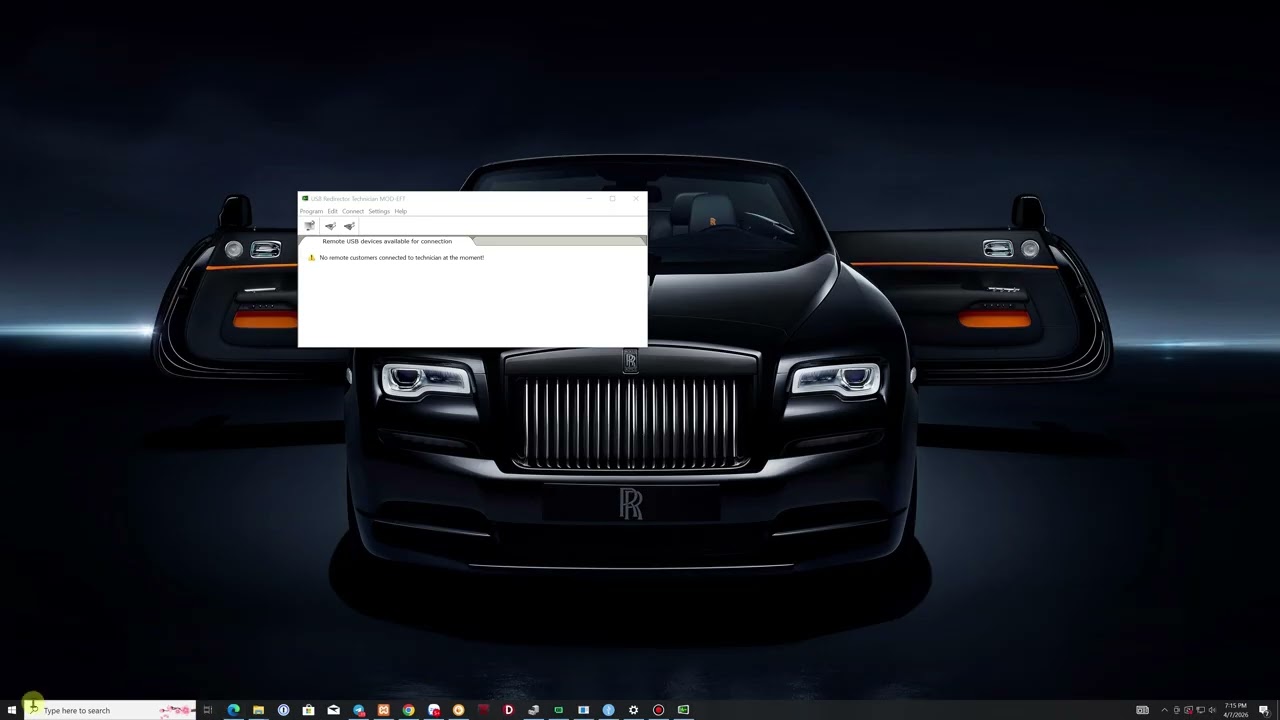The image size is (1280, 720).
Task: Open the Mail app from the taskbar
Action: click(x=333, y=710)
